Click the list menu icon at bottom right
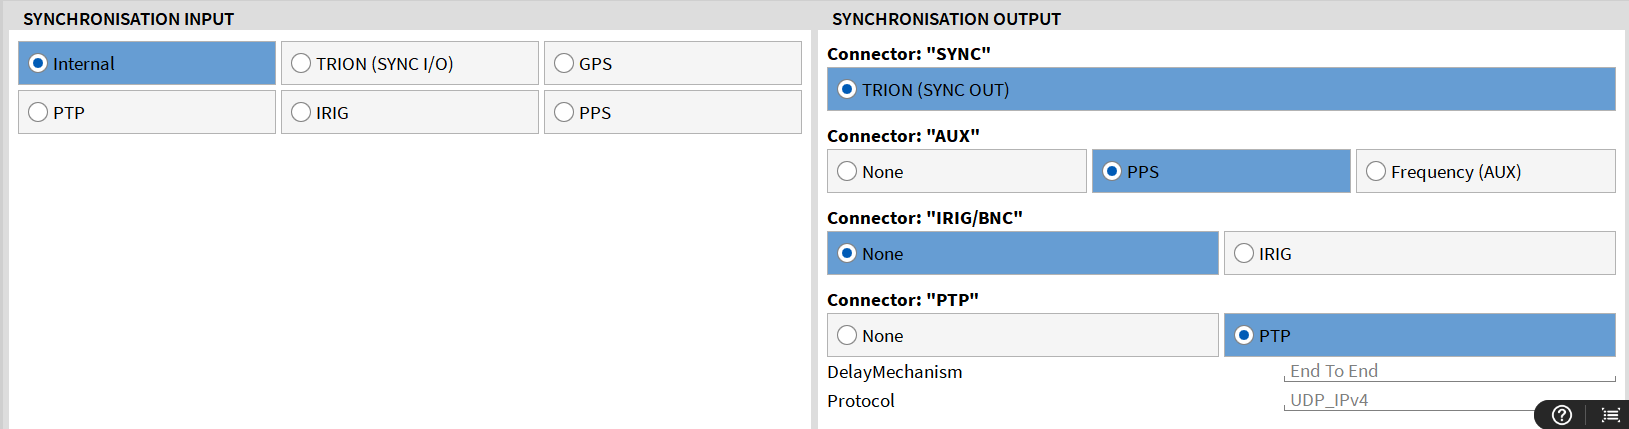The width and height of the screenshot is (1629, 429). (1610, 414)
